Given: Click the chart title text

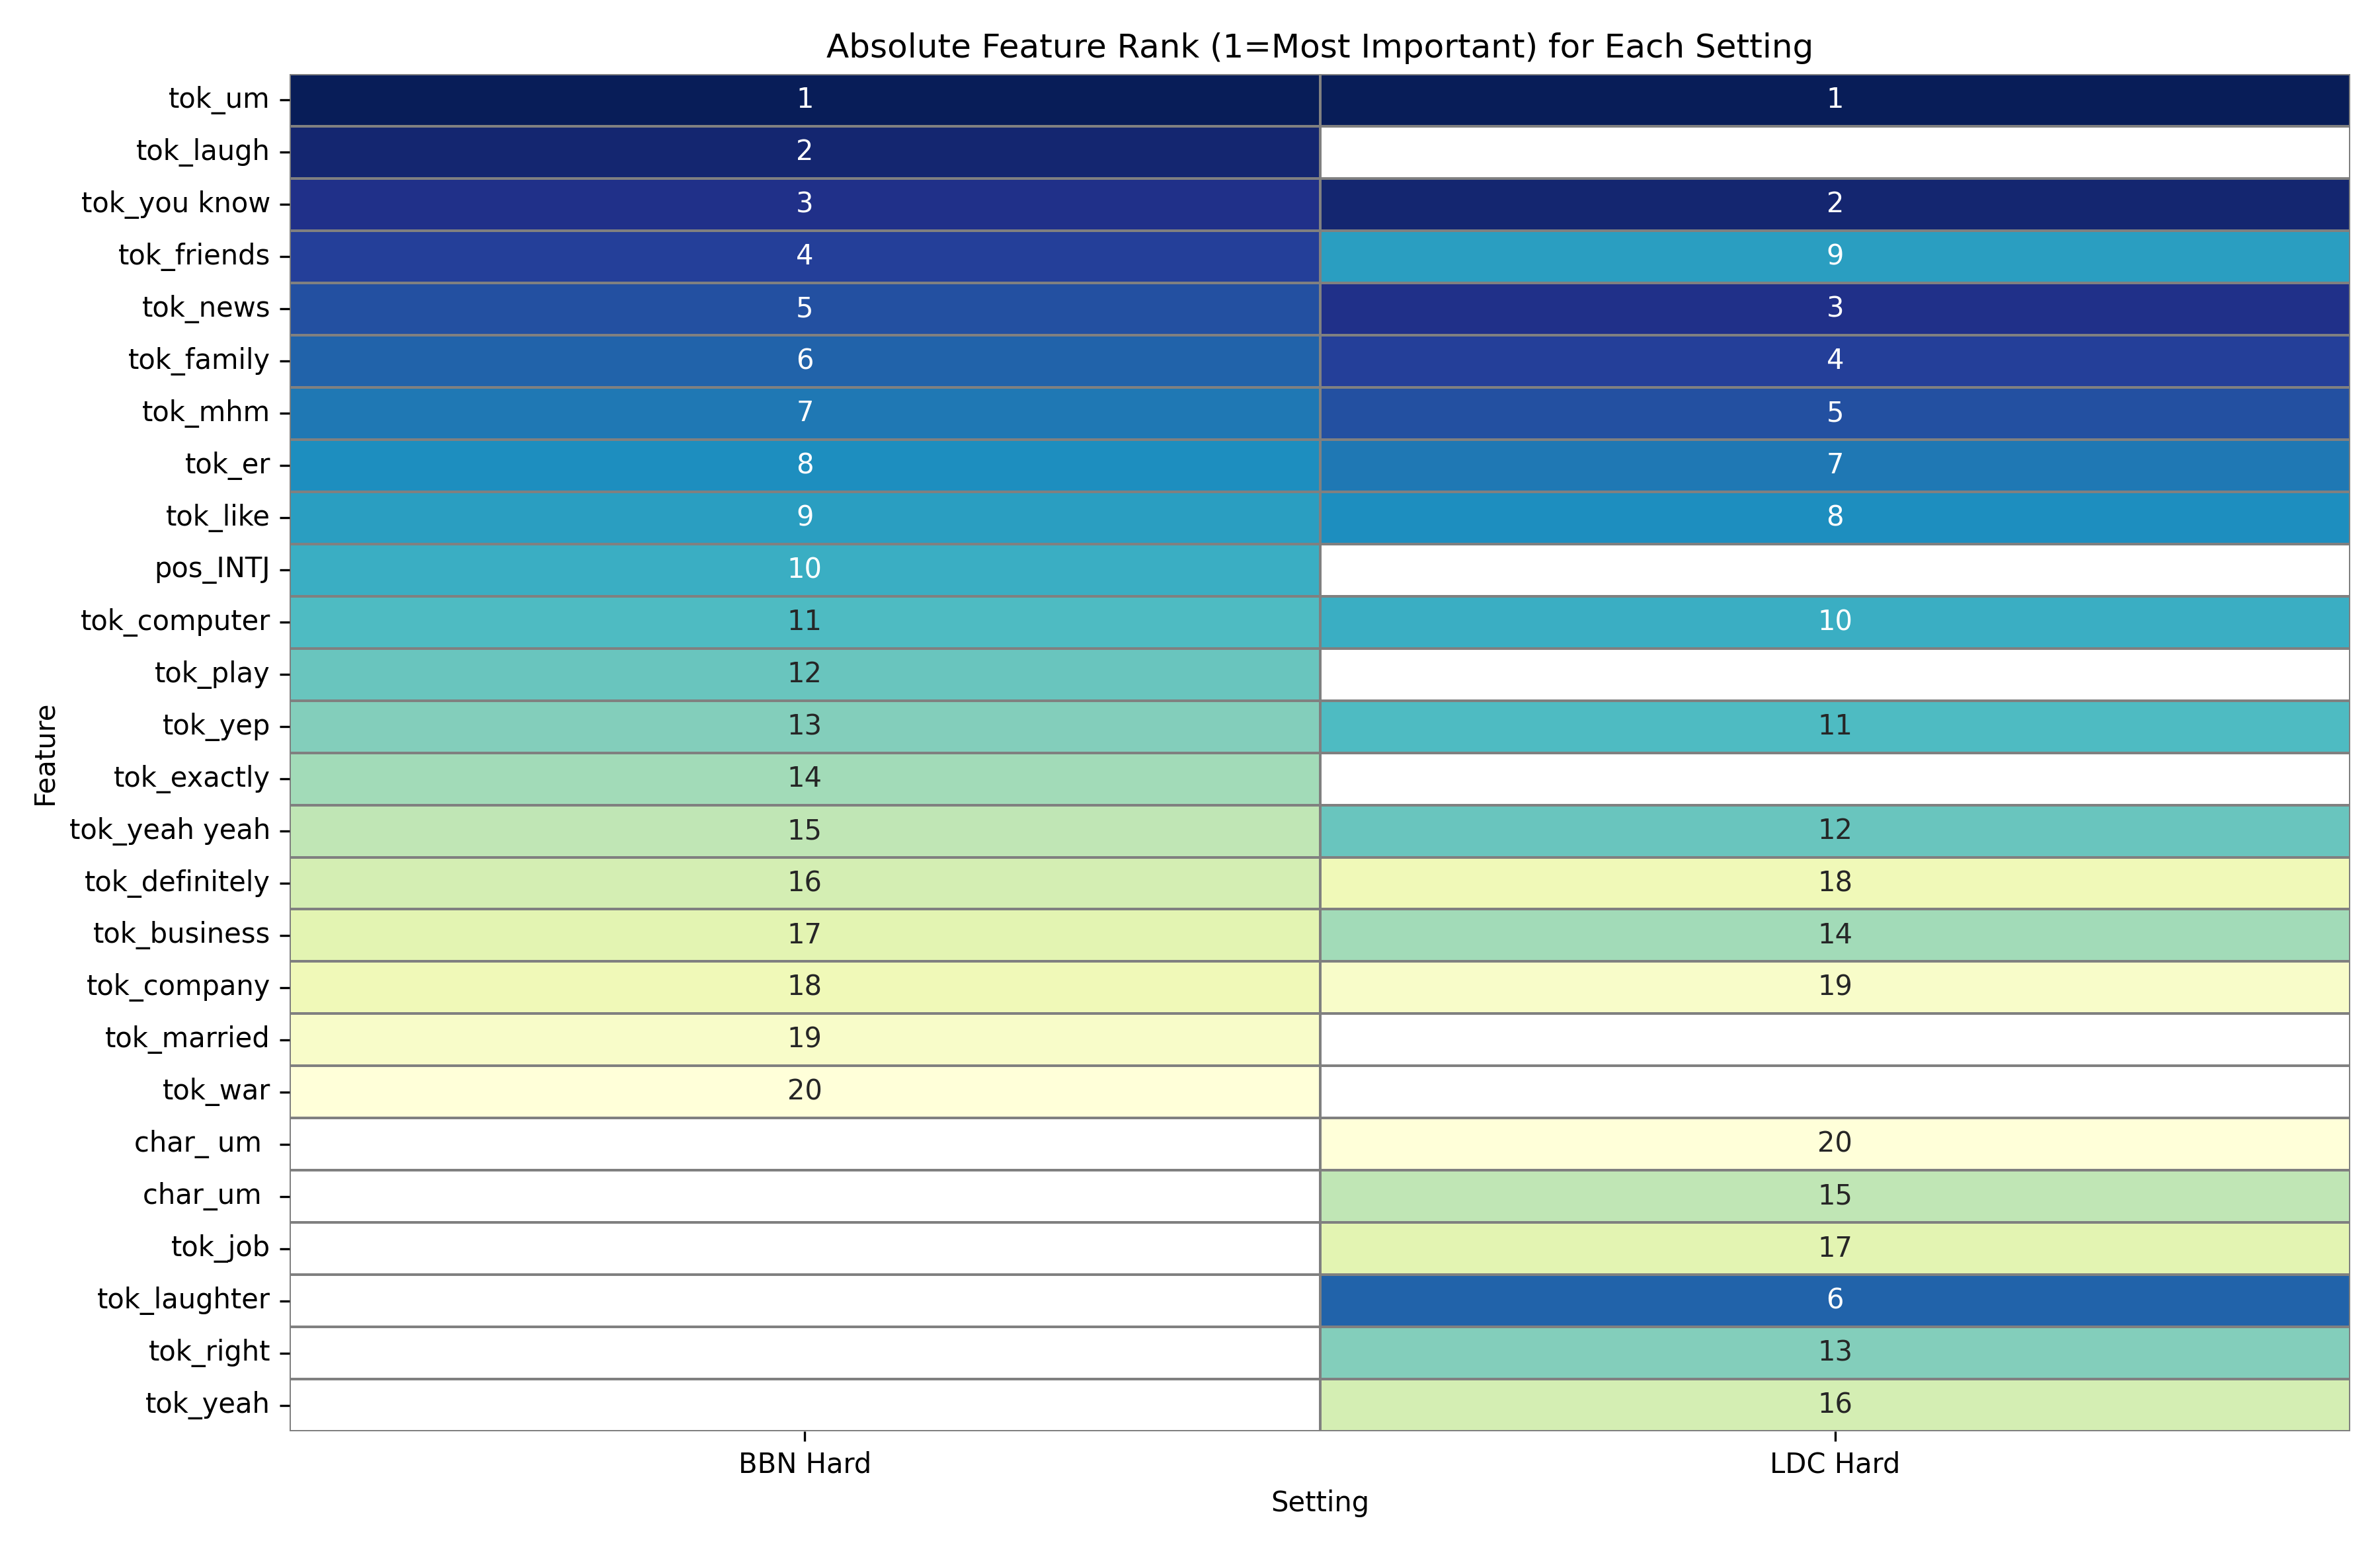Looking at the screenshot, I should (x=1318, y=47).
